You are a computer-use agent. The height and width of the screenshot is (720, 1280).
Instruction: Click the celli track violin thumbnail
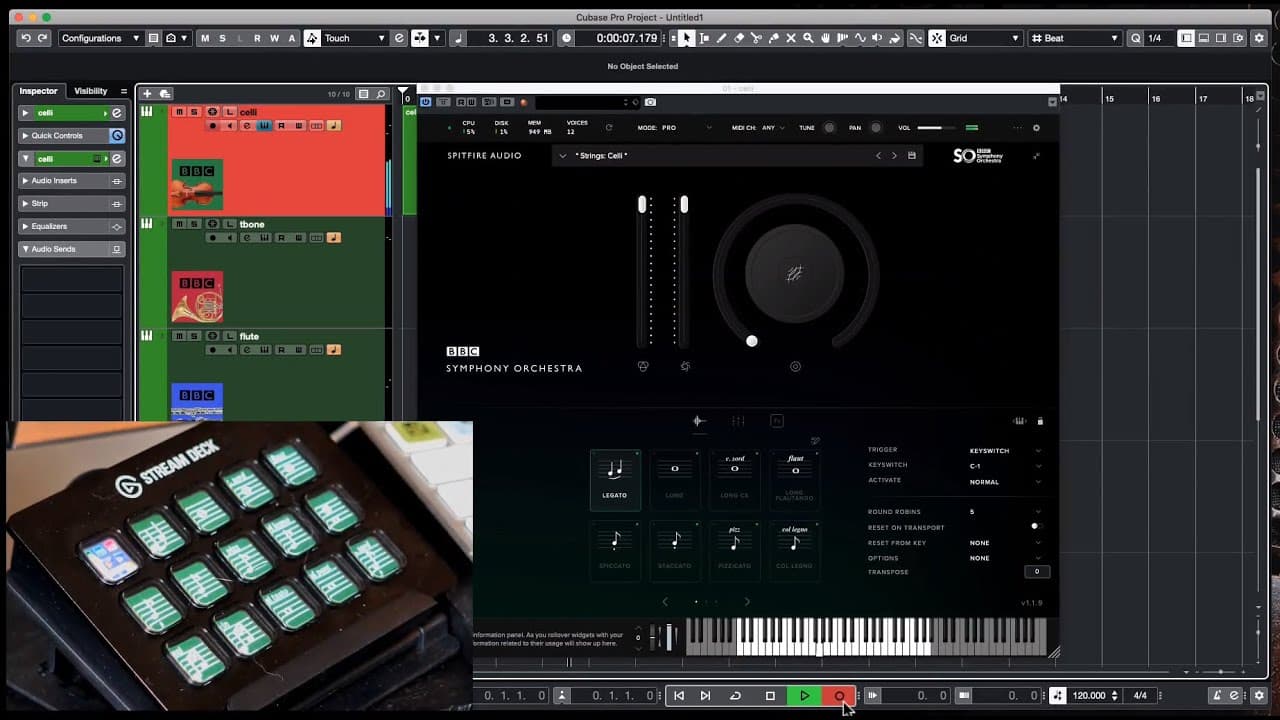(197, 184)
